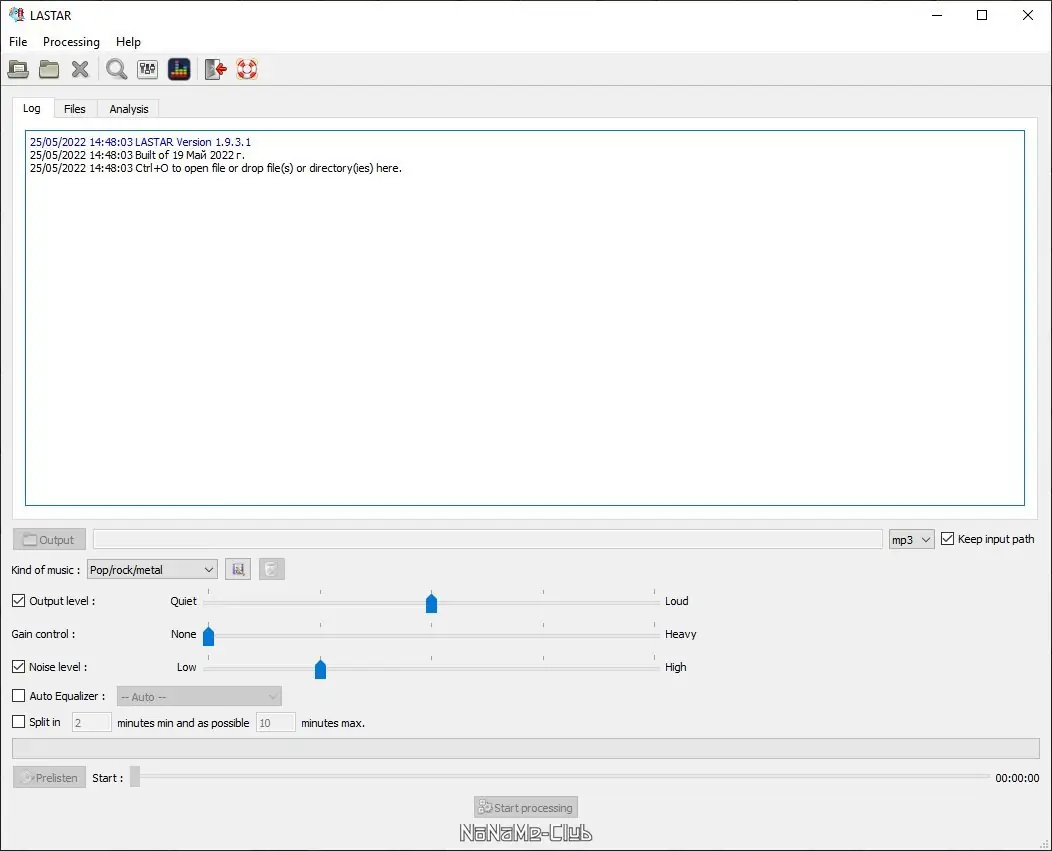Click the Output level slider handle
Viewport: 1052px width, 851px height.
click(431, 603)
